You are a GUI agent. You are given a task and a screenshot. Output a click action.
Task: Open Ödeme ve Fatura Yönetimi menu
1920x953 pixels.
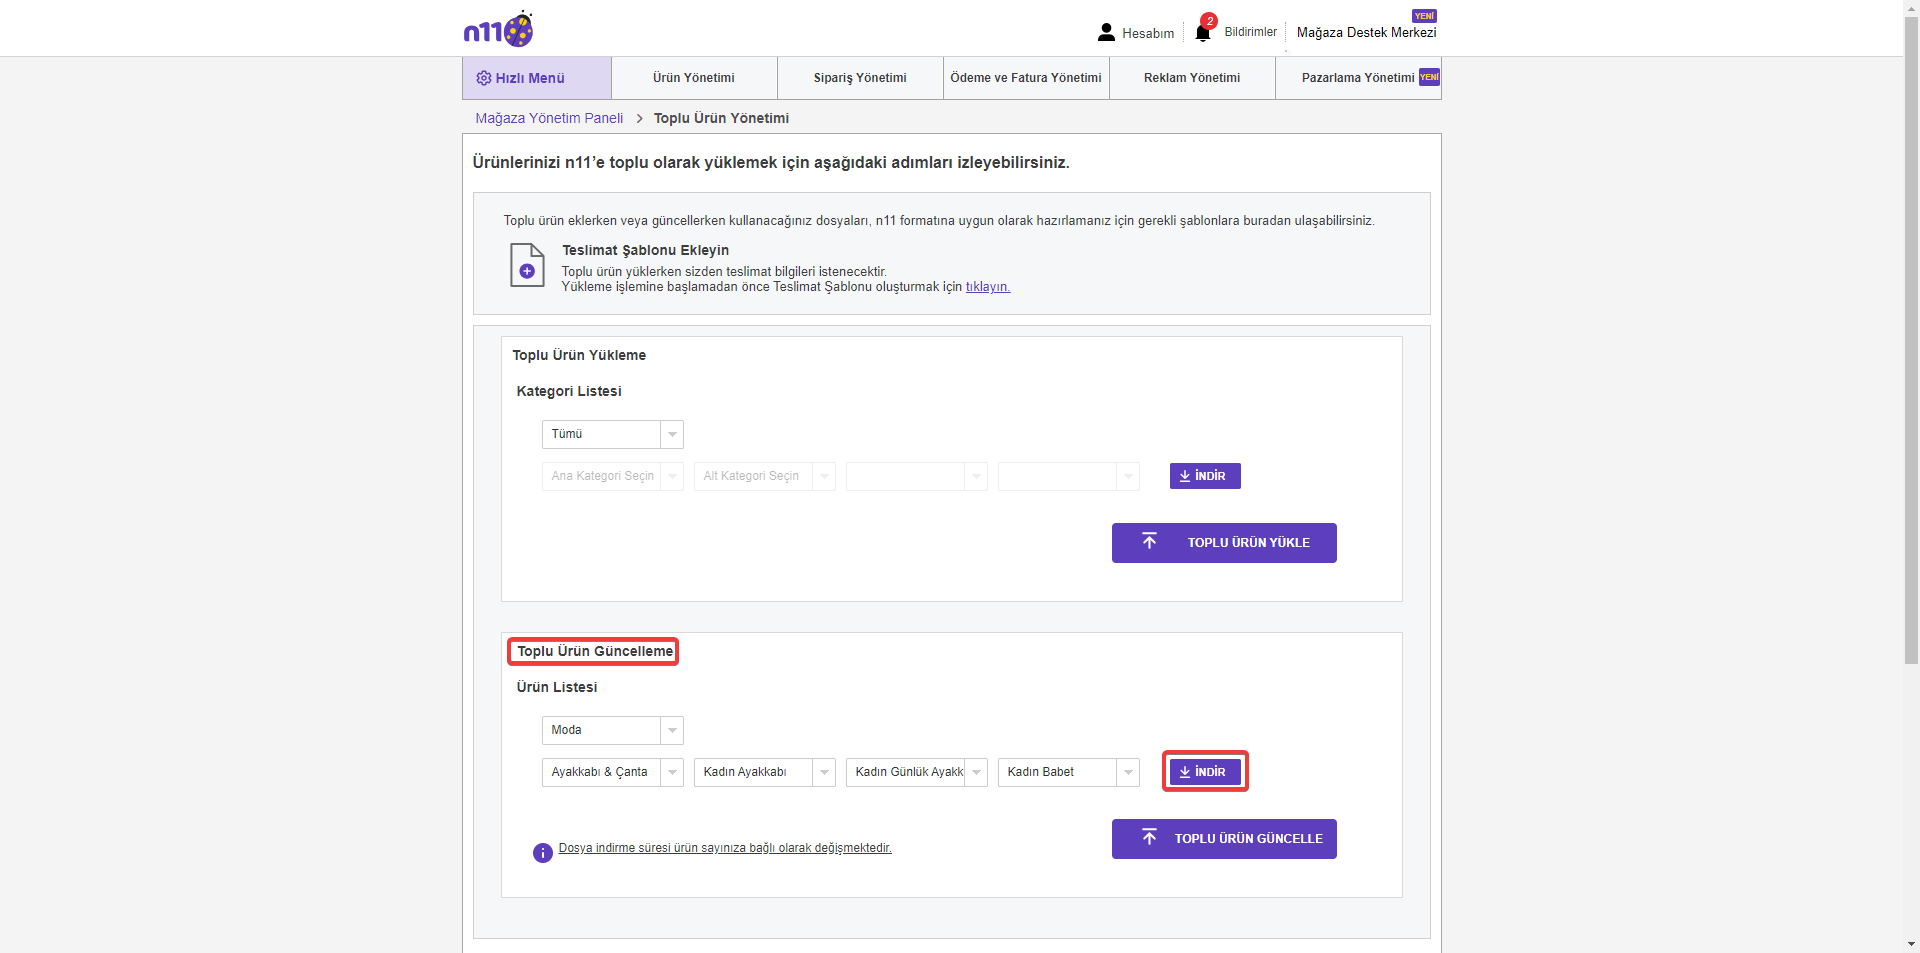point(1026,78)
